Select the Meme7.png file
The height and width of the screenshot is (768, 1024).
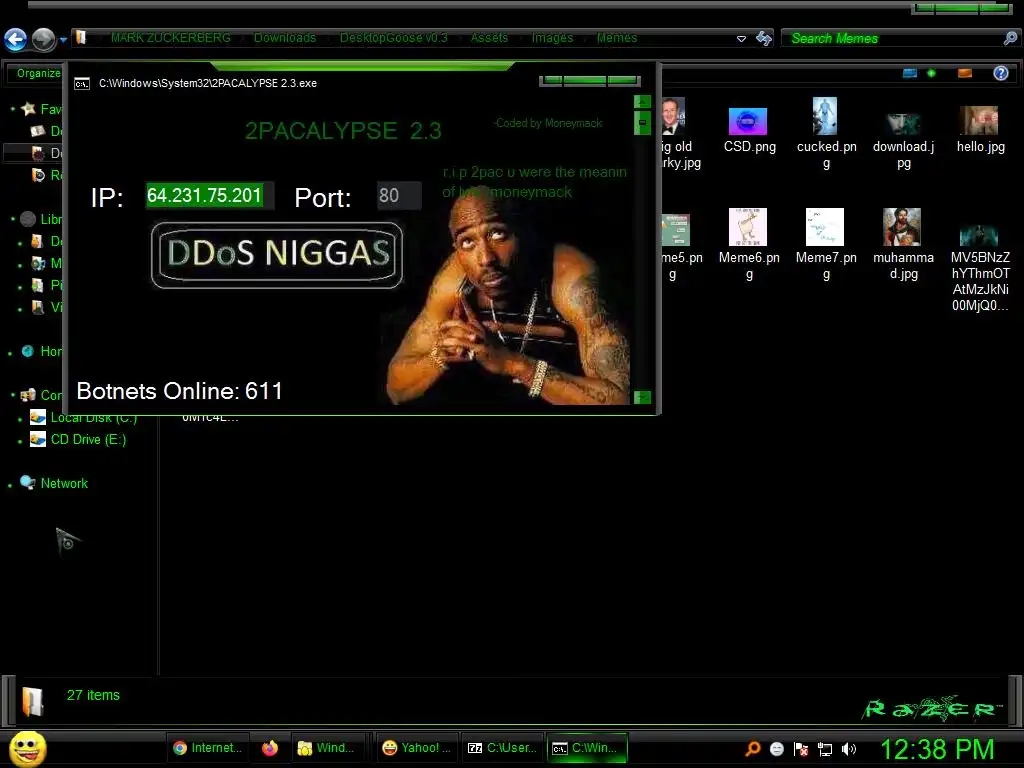[x=825, y=245]
